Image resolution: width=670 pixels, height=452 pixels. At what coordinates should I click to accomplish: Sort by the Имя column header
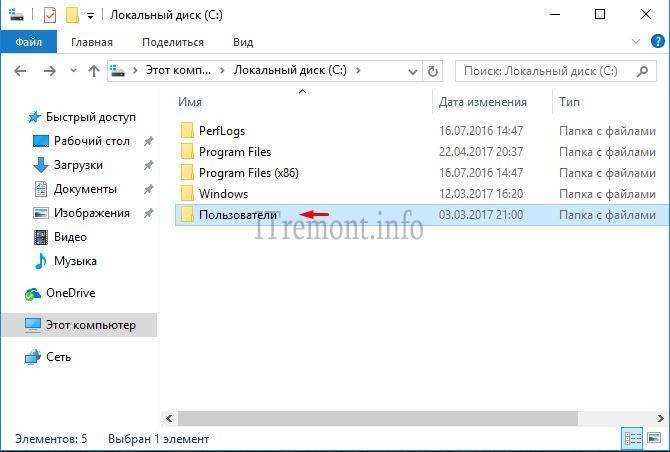pyautogui.click(x=190, y=102)
